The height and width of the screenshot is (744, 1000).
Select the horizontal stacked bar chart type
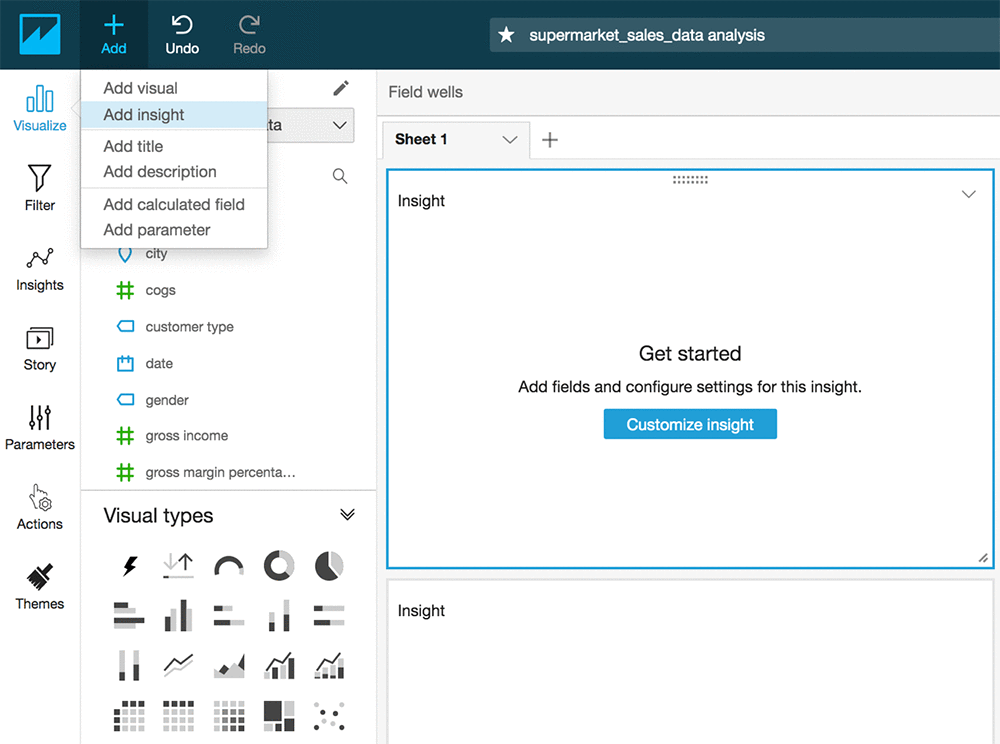click(x=229, y=616)
